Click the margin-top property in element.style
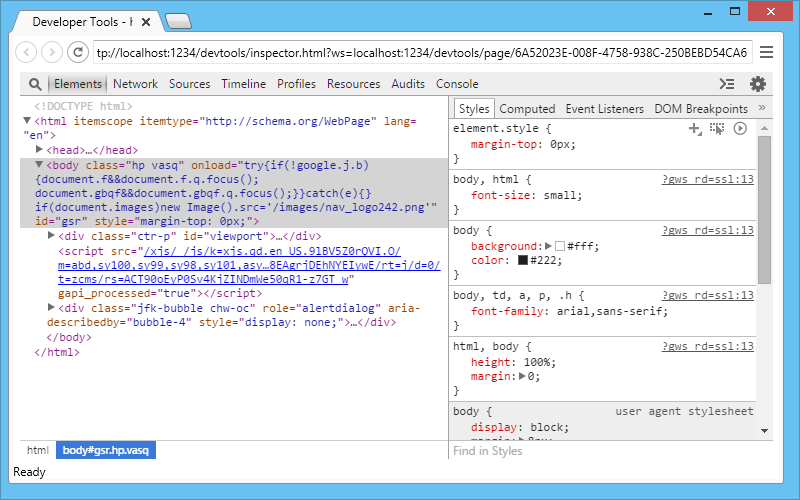800x500 pixels. 504,144
